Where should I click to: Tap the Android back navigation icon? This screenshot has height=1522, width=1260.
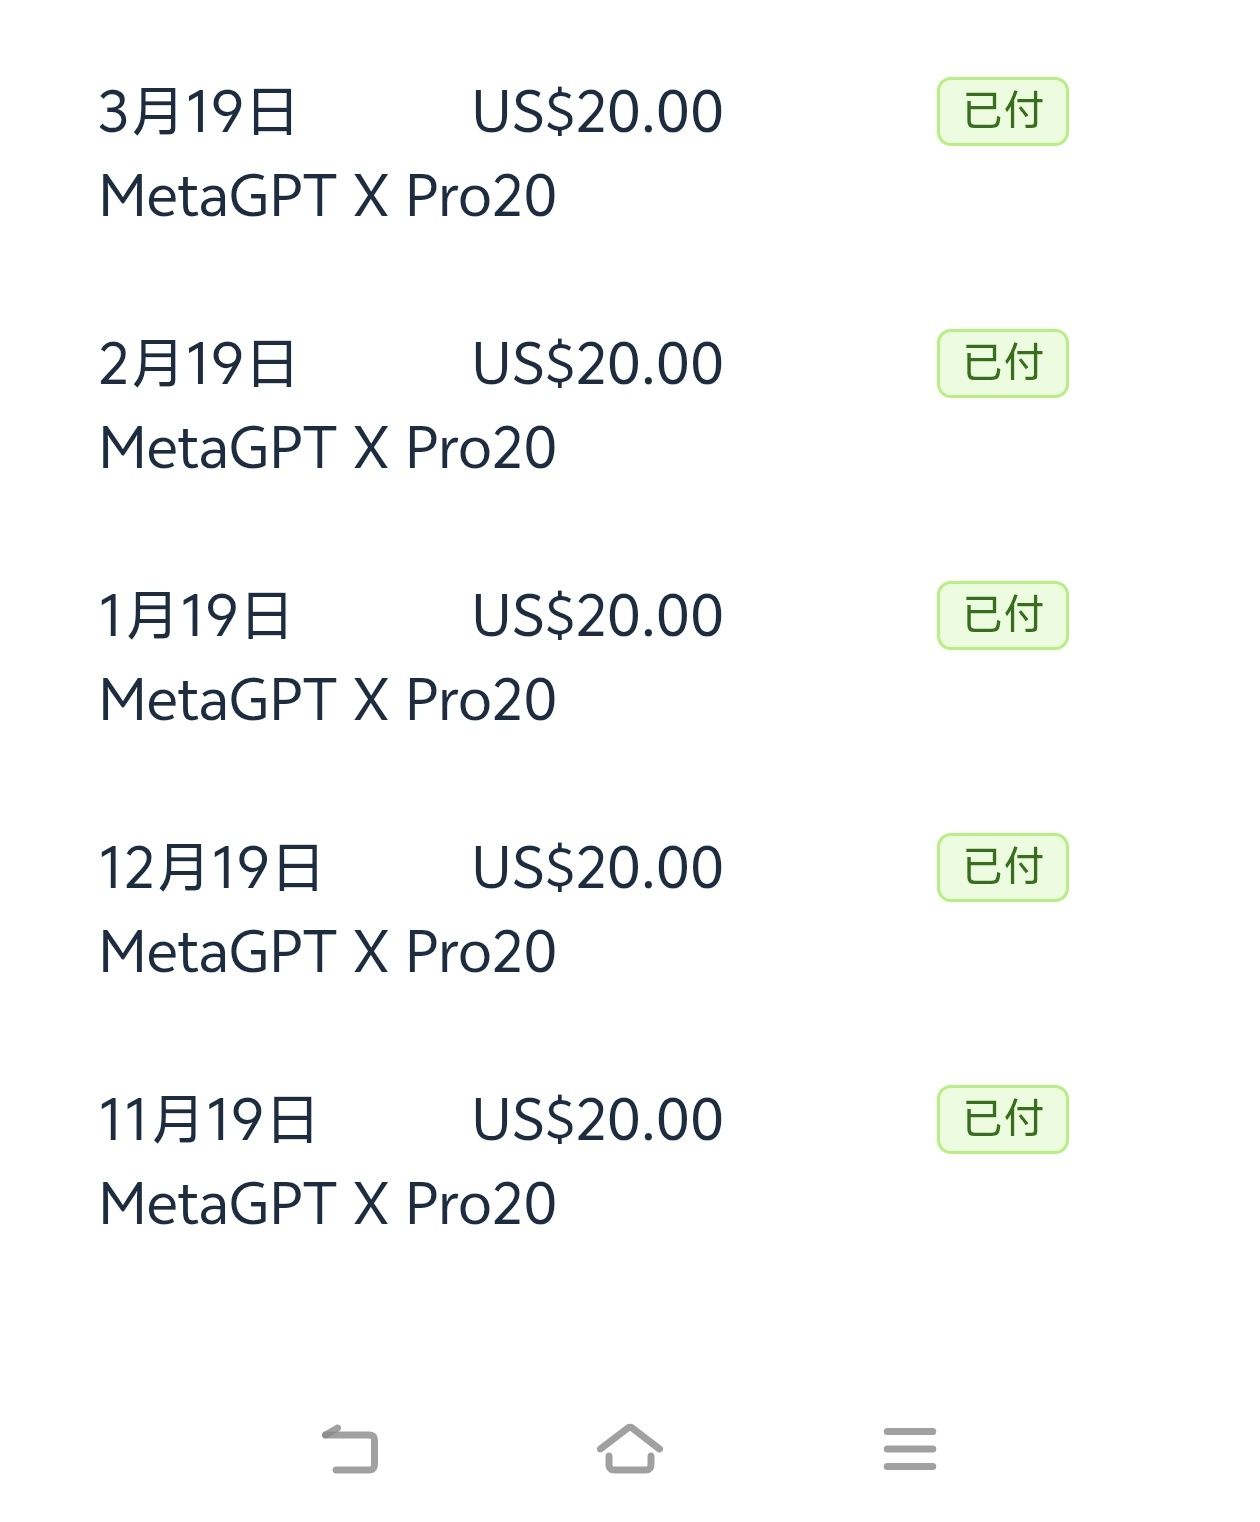point(351,1449)
